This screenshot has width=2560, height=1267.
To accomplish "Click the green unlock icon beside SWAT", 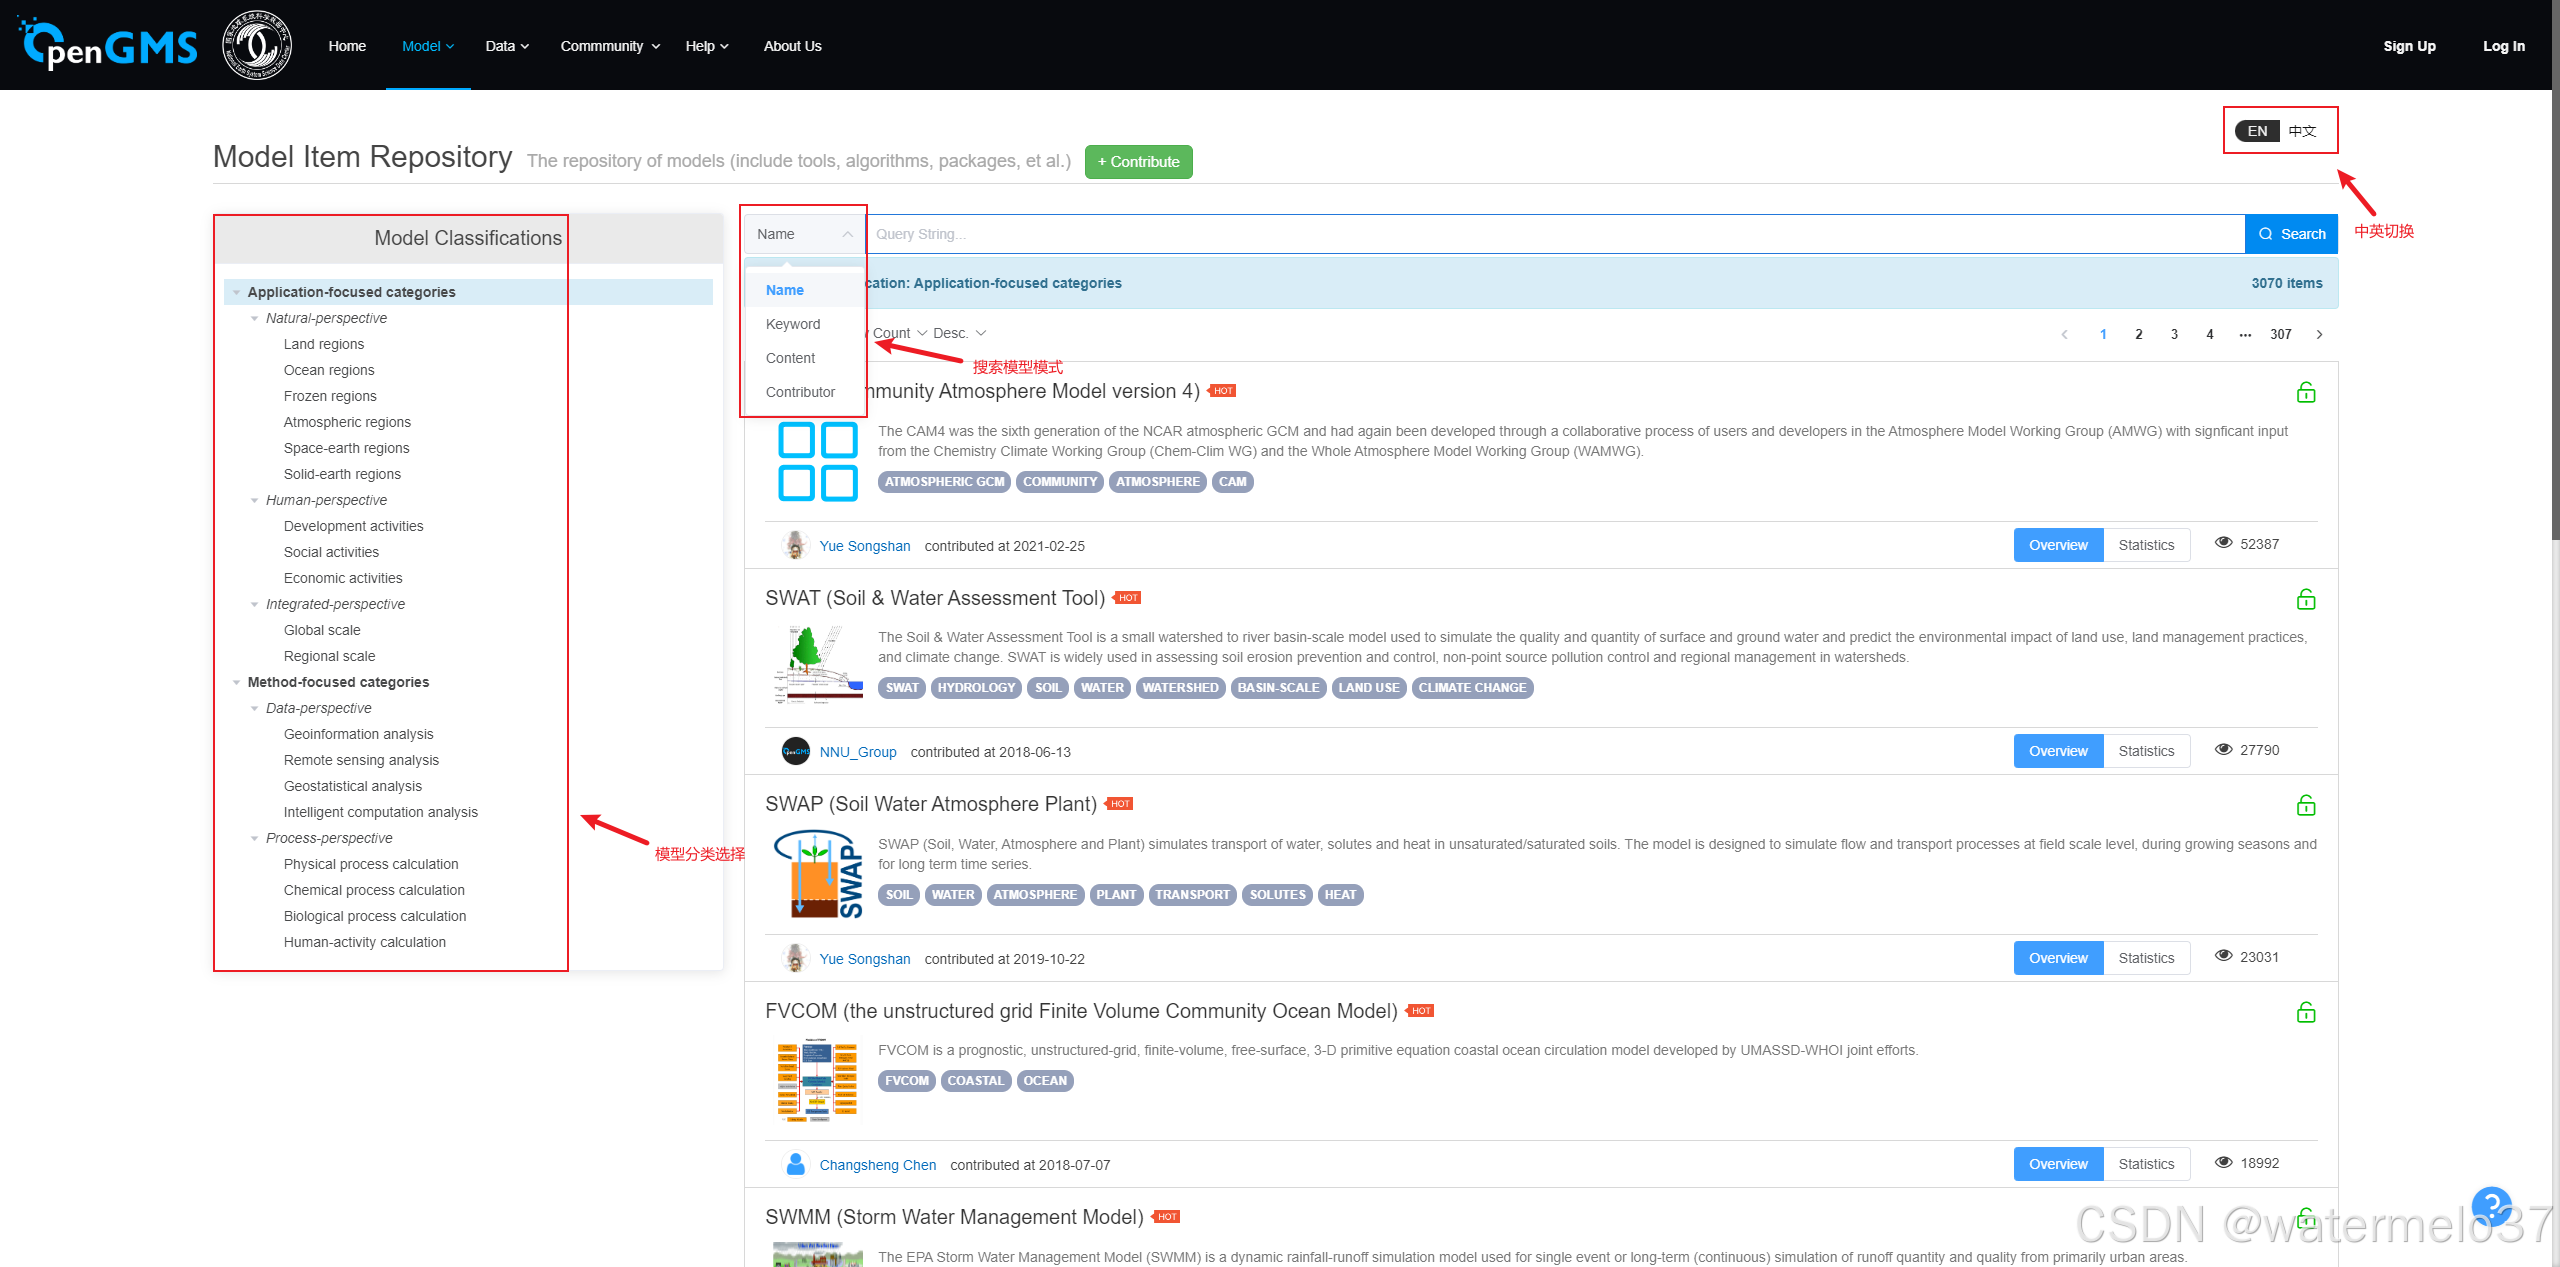I will (x=2306, y=599).
